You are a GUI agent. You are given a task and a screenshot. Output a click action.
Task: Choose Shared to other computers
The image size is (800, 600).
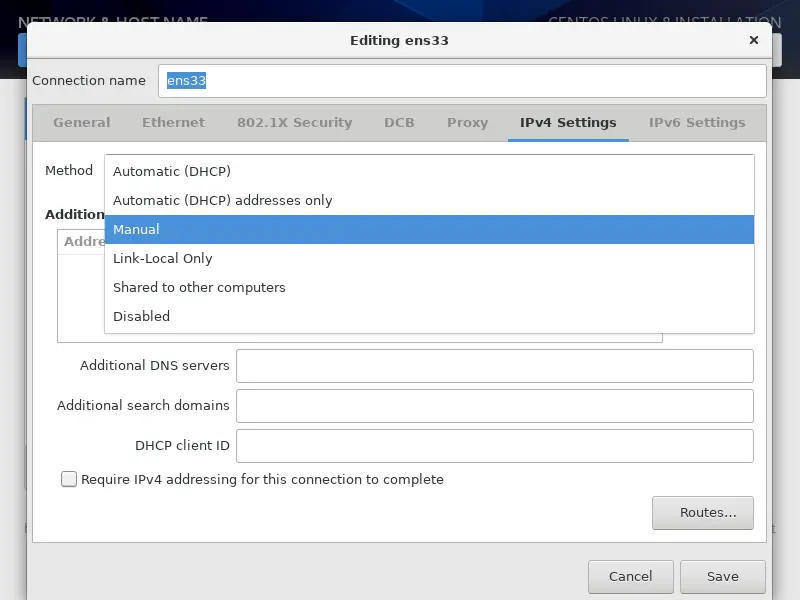[x=199, y=287]
